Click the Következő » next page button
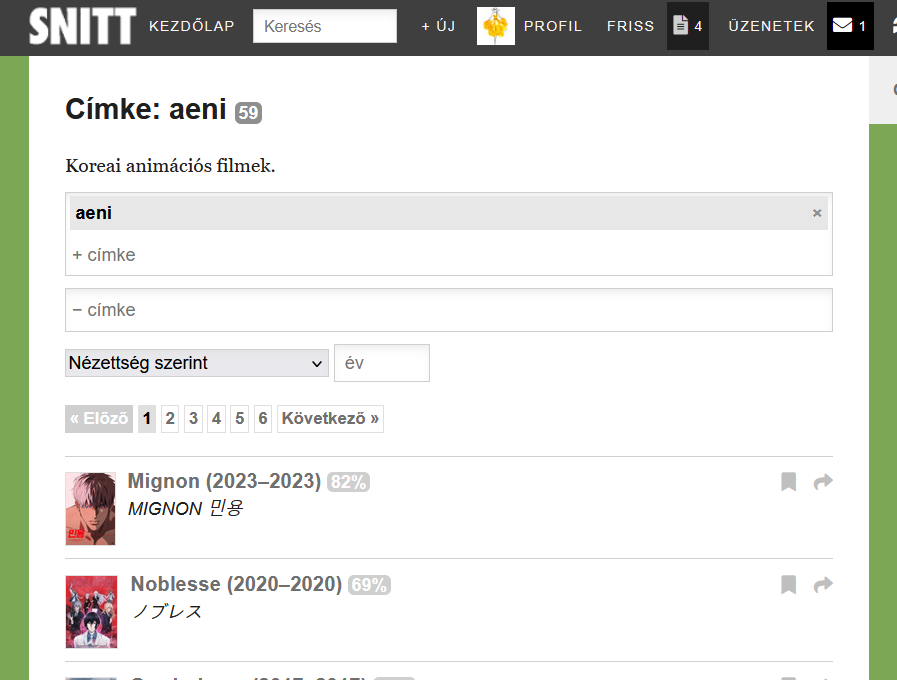The height and width of the screenshot is (680, 897). 330,419
